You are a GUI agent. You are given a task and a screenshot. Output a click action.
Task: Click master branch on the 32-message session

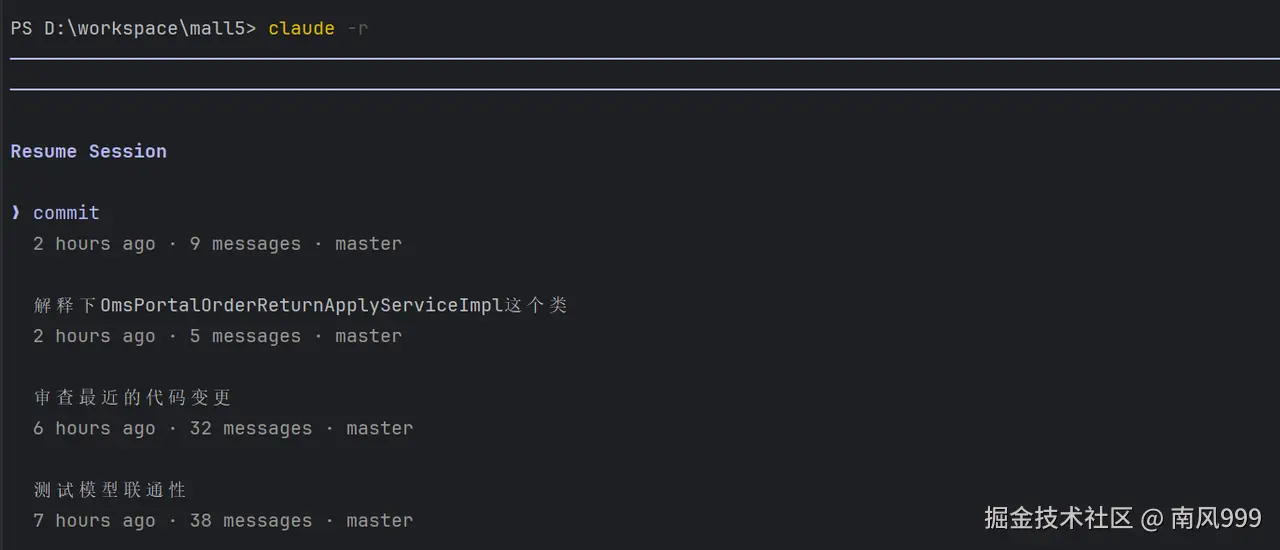coord(379,428)
